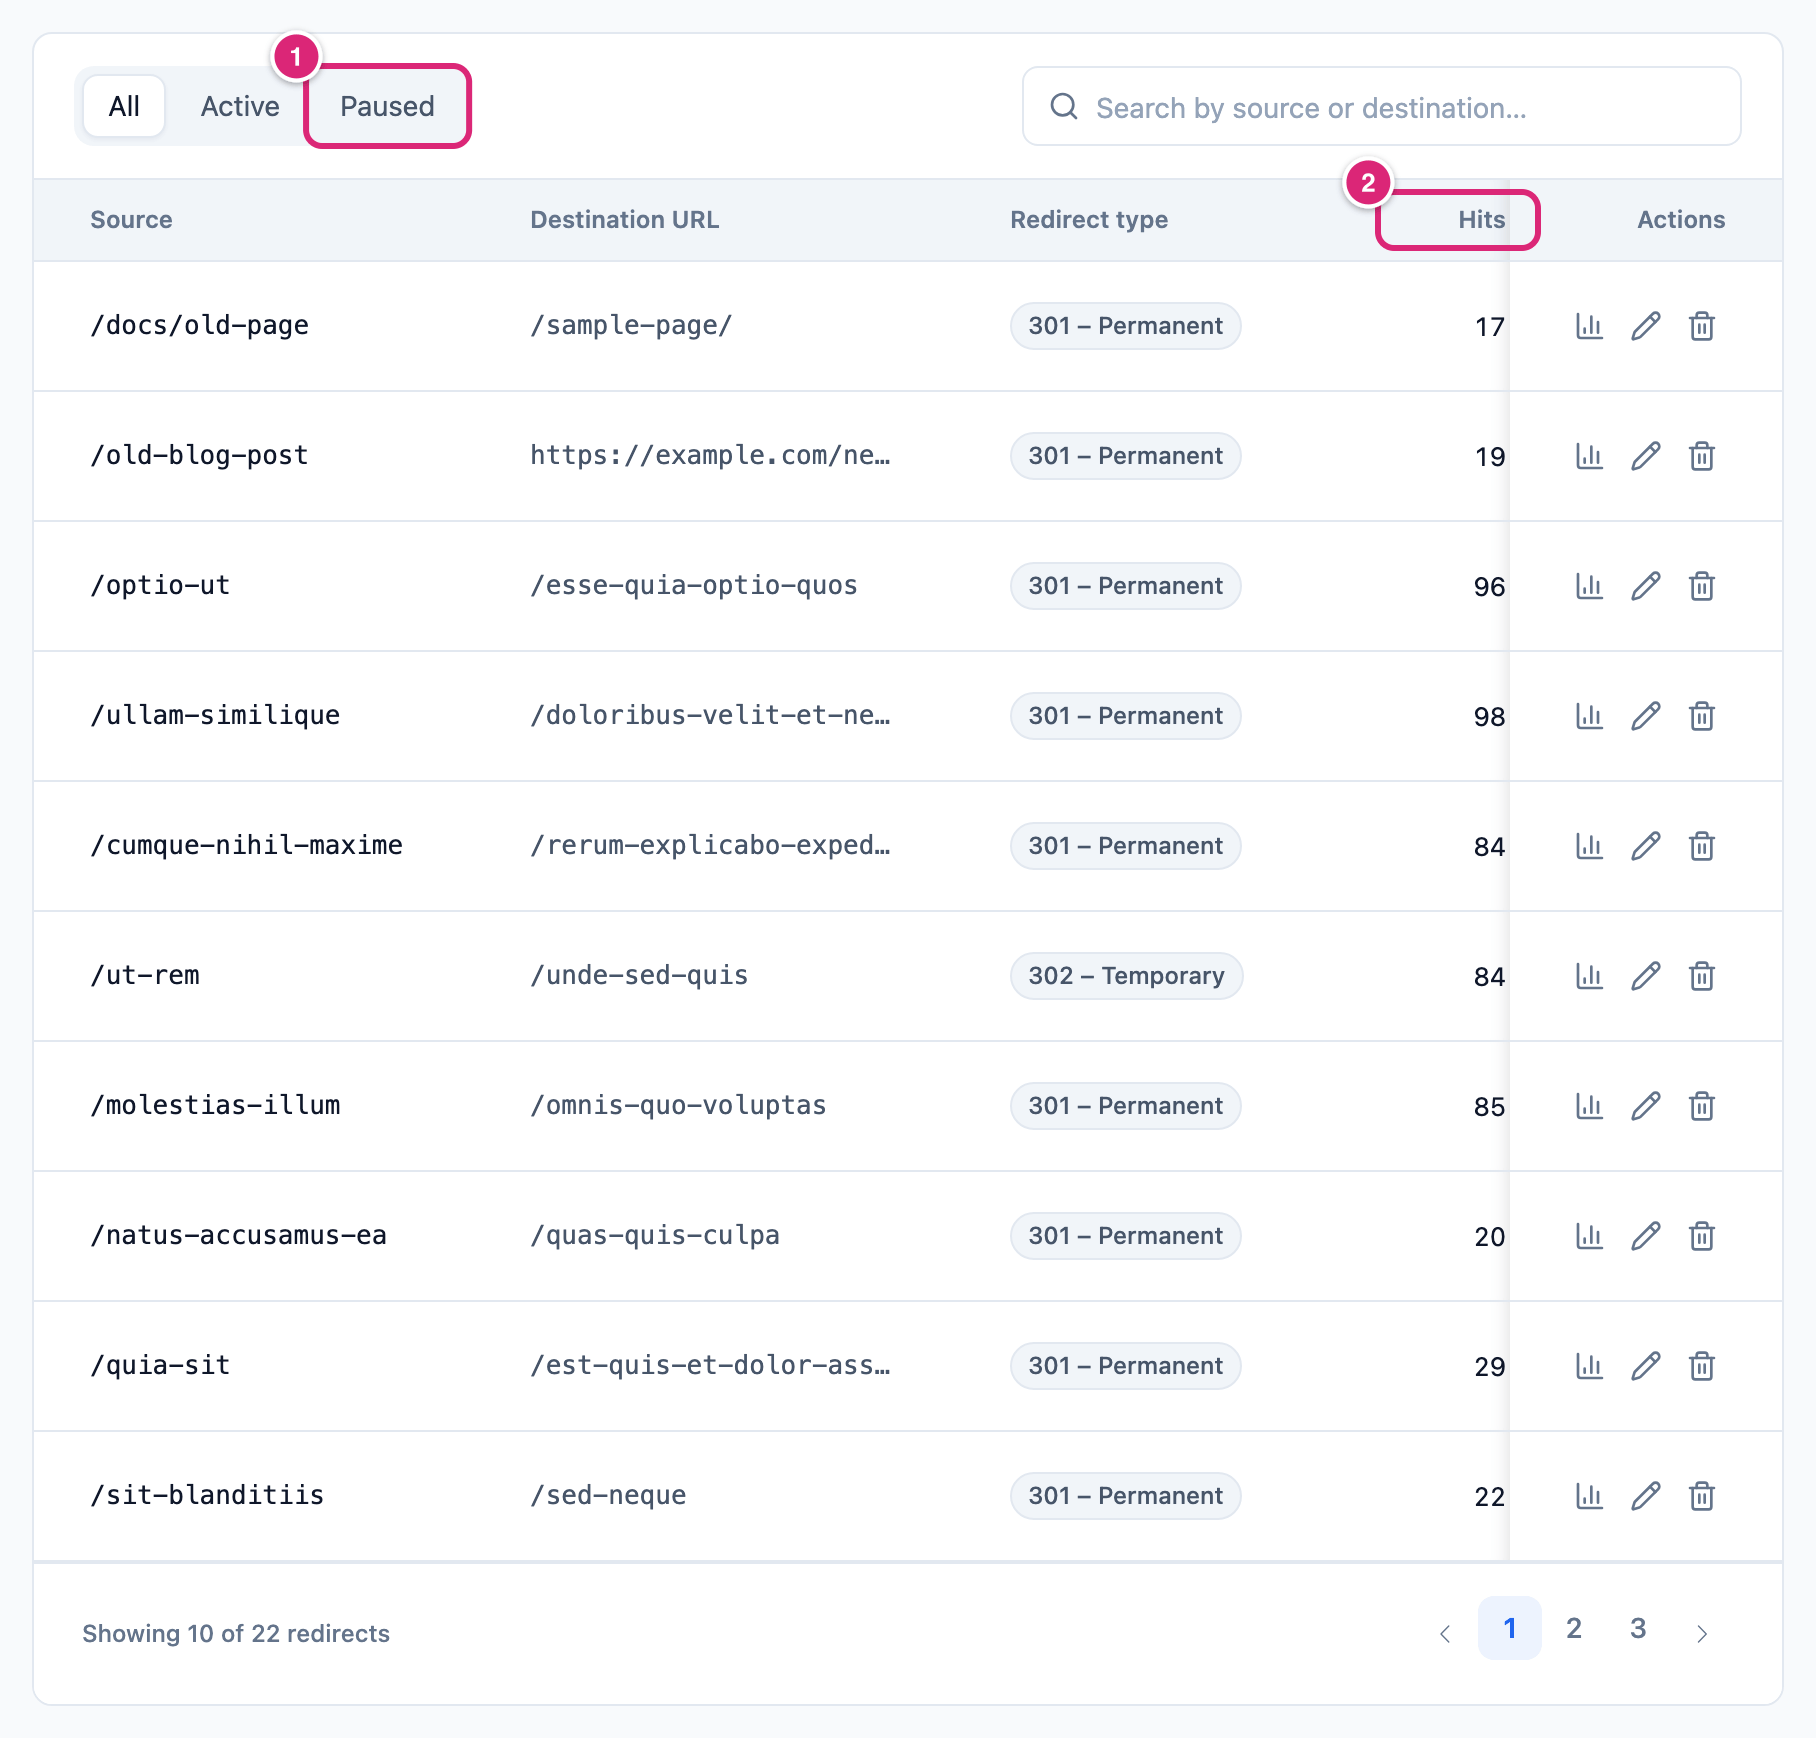Delete the /natus-accusamus-ea redirect
Screen dimensions: 1816x1738
(x=1701, y=1236)
